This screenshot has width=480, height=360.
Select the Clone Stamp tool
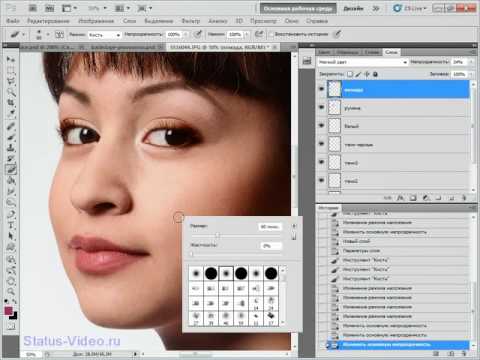[11, 147]
